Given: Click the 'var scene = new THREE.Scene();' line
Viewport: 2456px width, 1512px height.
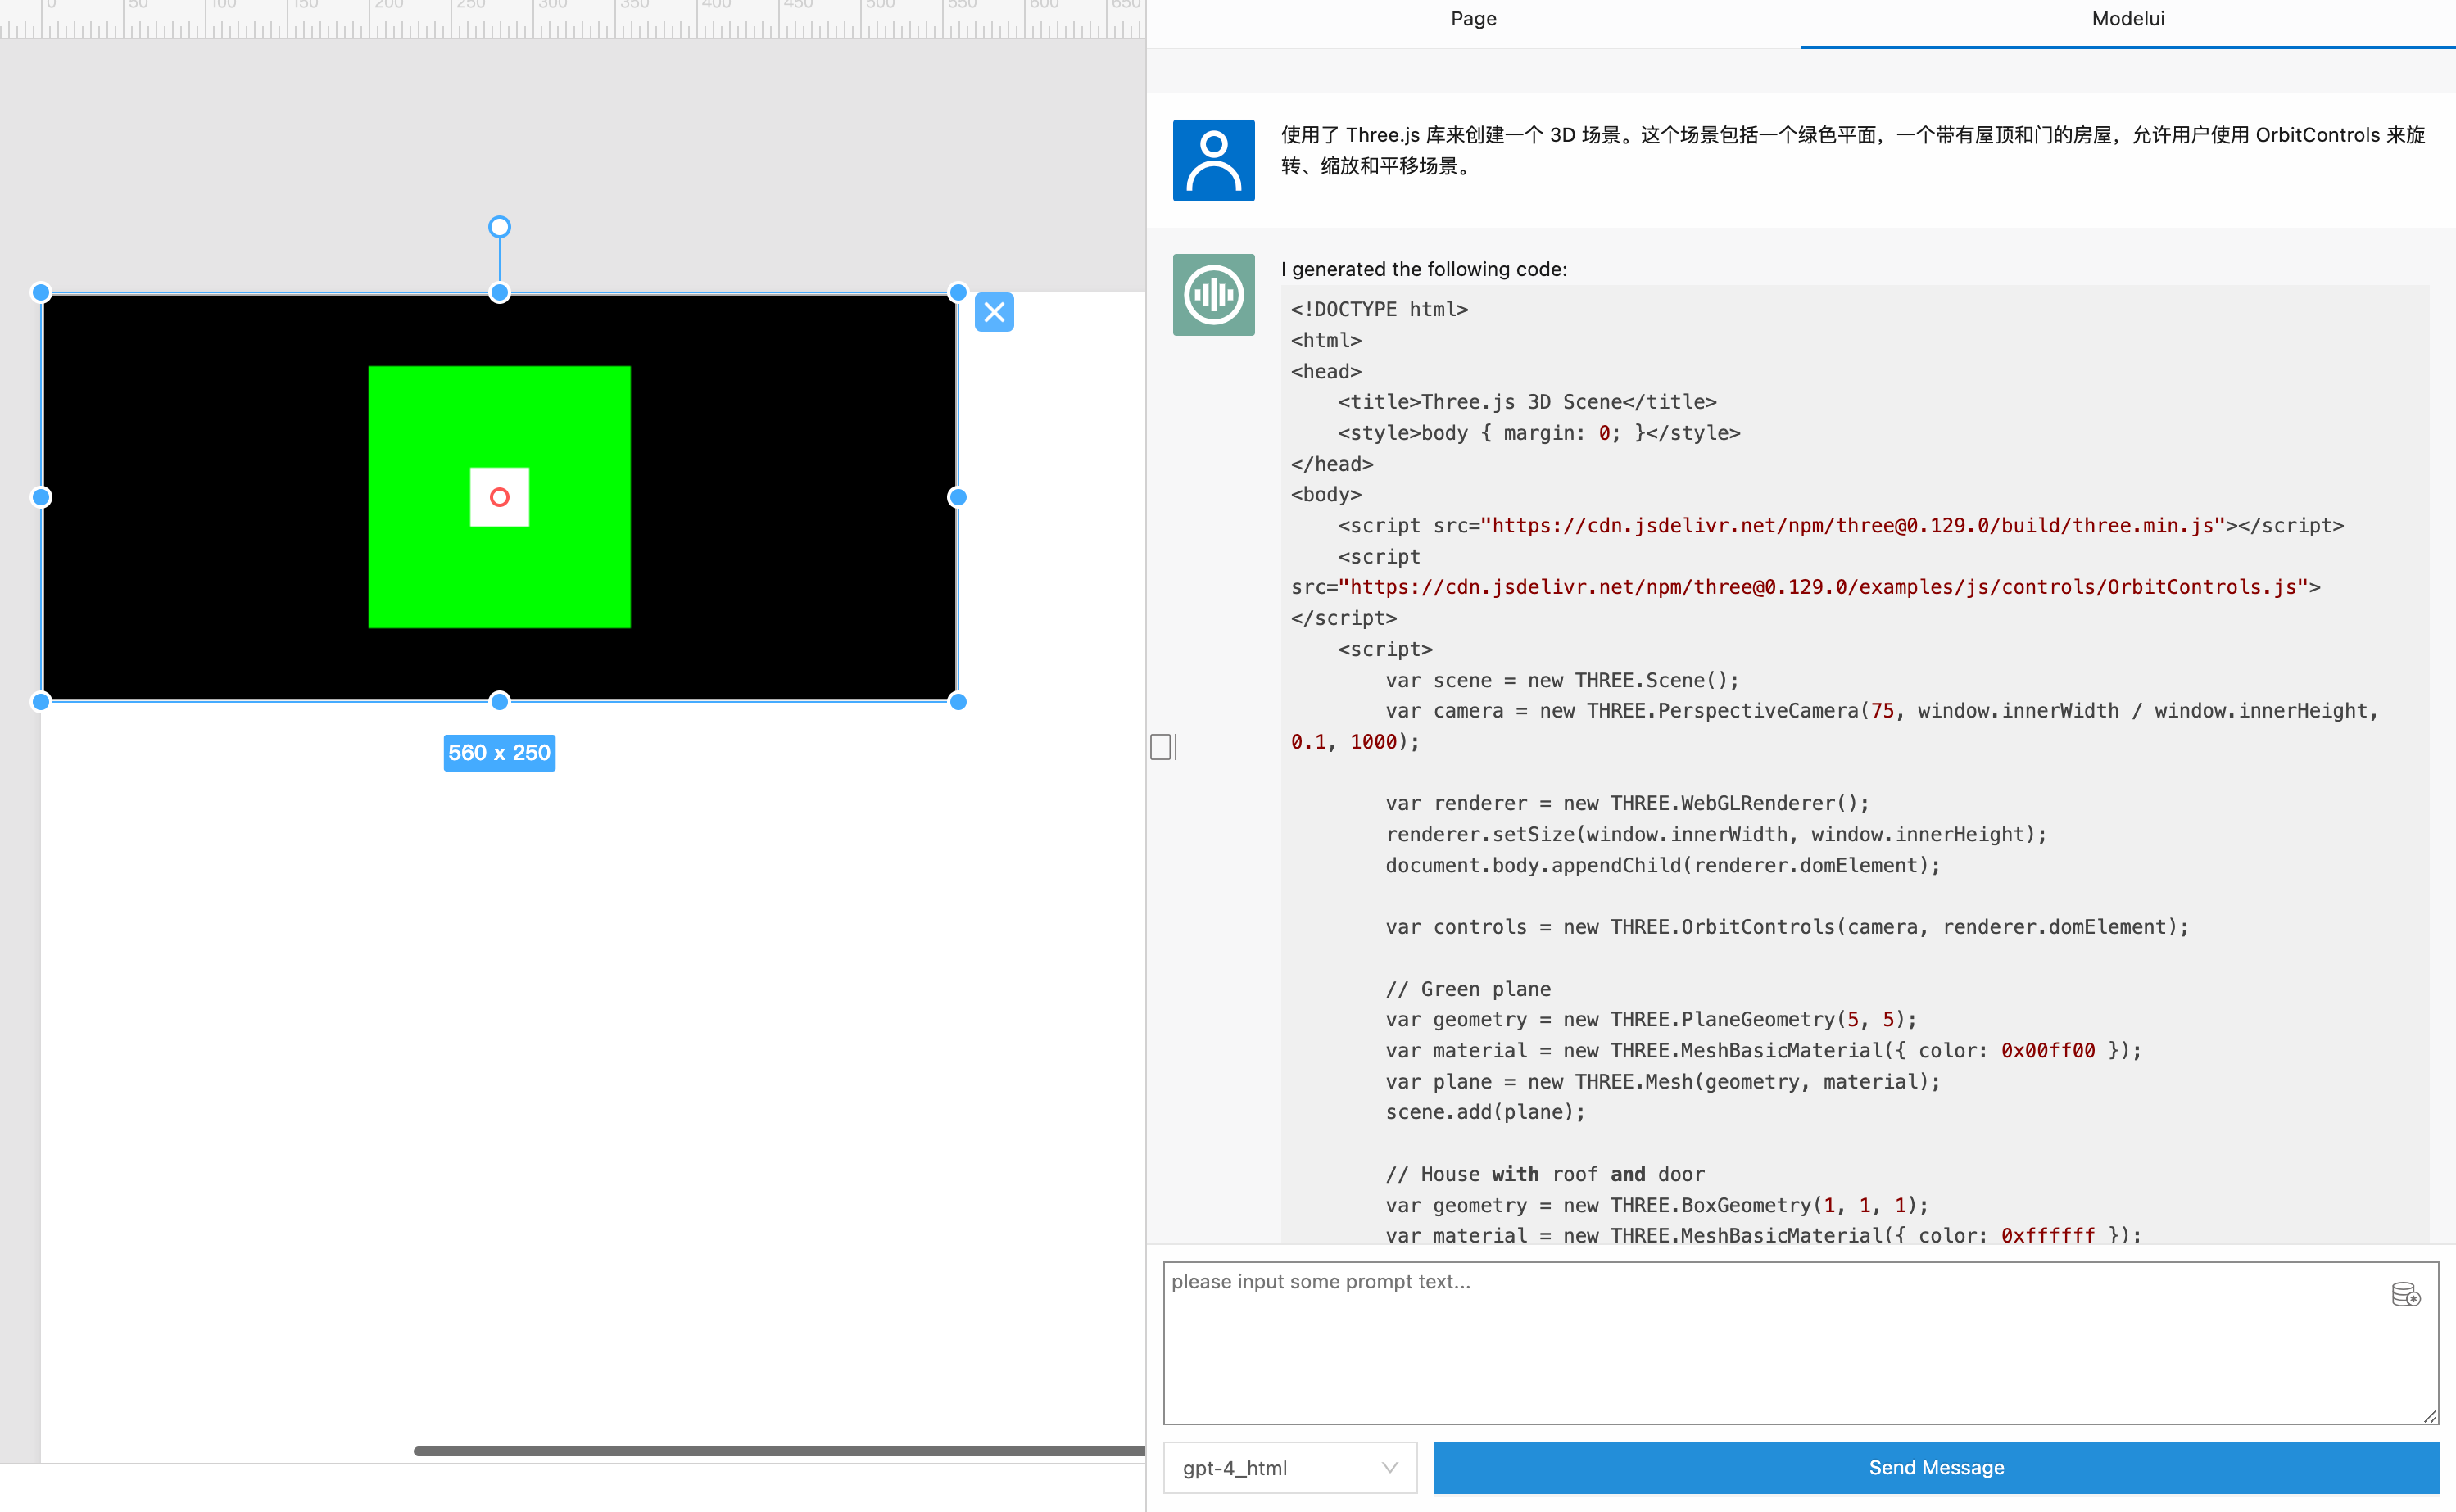Looking at the screenshot, I should (x=1562, y=680).
